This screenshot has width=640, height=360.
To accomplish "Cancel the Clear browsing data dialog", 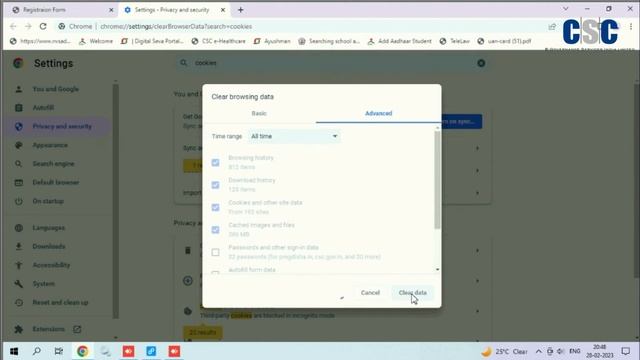I will (x=370, y=293).
